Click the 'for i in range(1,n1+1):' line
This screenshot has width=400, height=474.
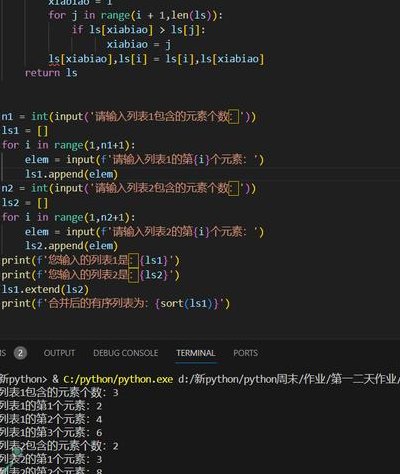[68, 145]
